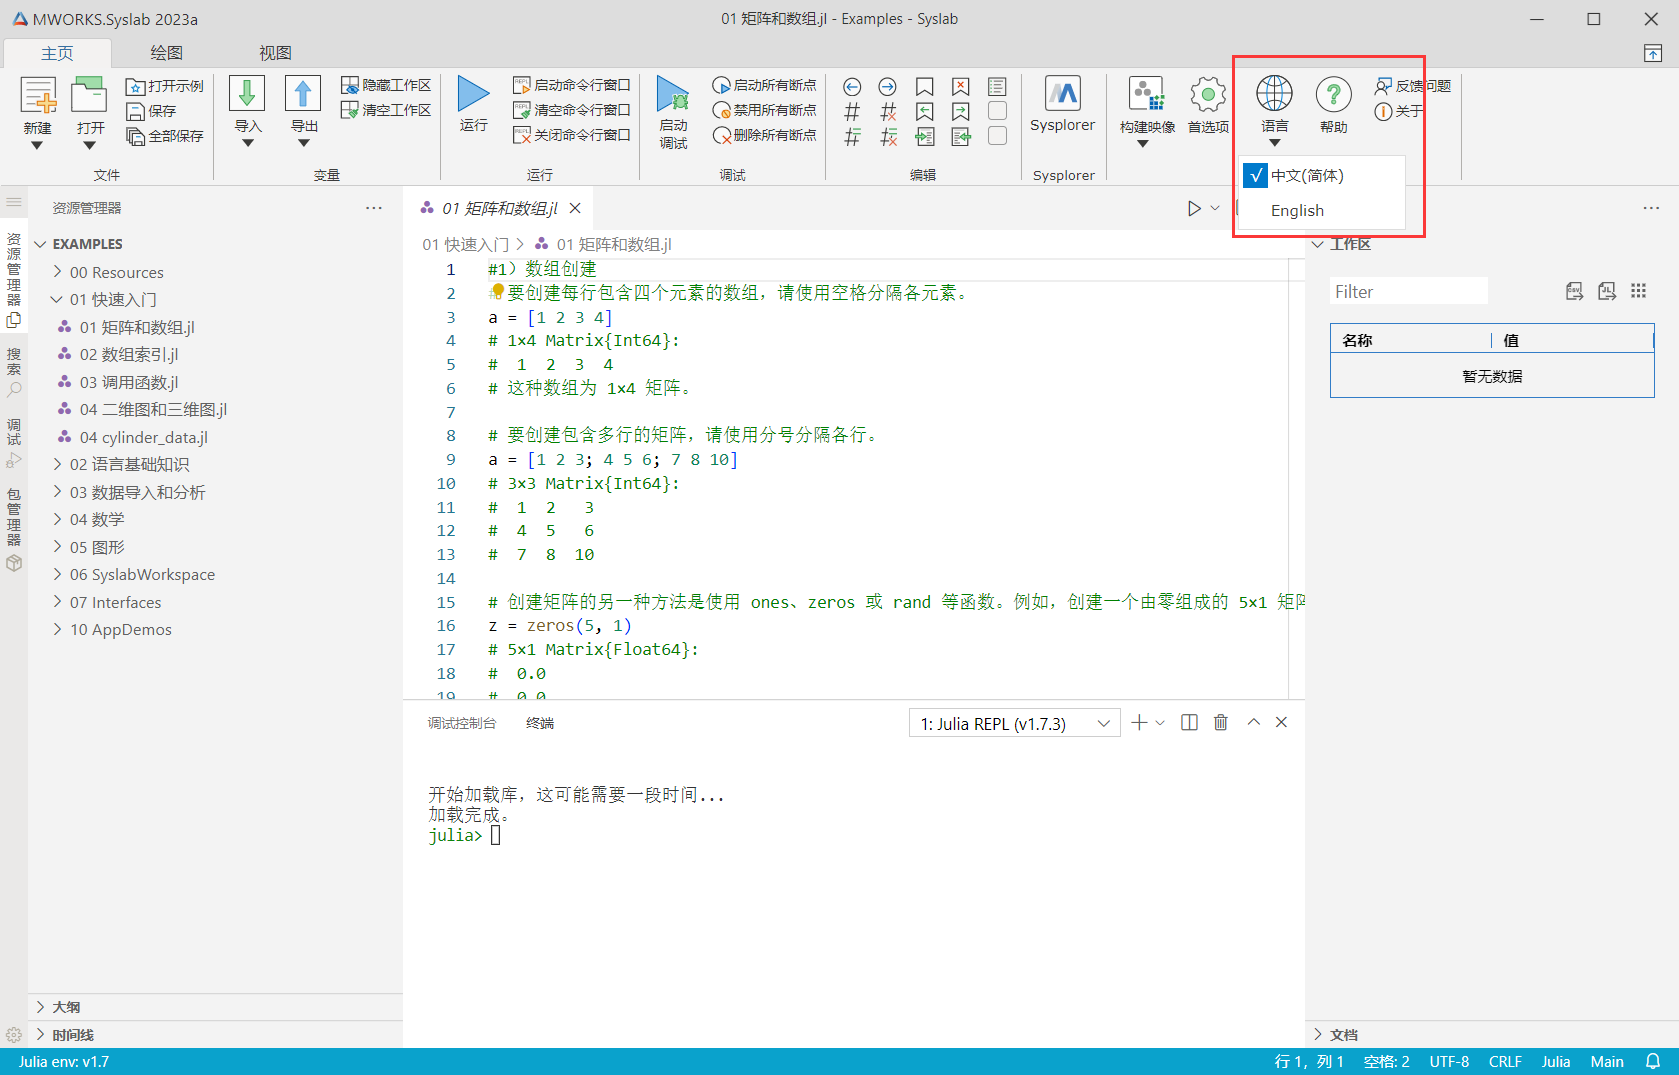Viewport: 1679px width, 1075px height.
Task: Select English from the language menu
Action: (1297, 211)
